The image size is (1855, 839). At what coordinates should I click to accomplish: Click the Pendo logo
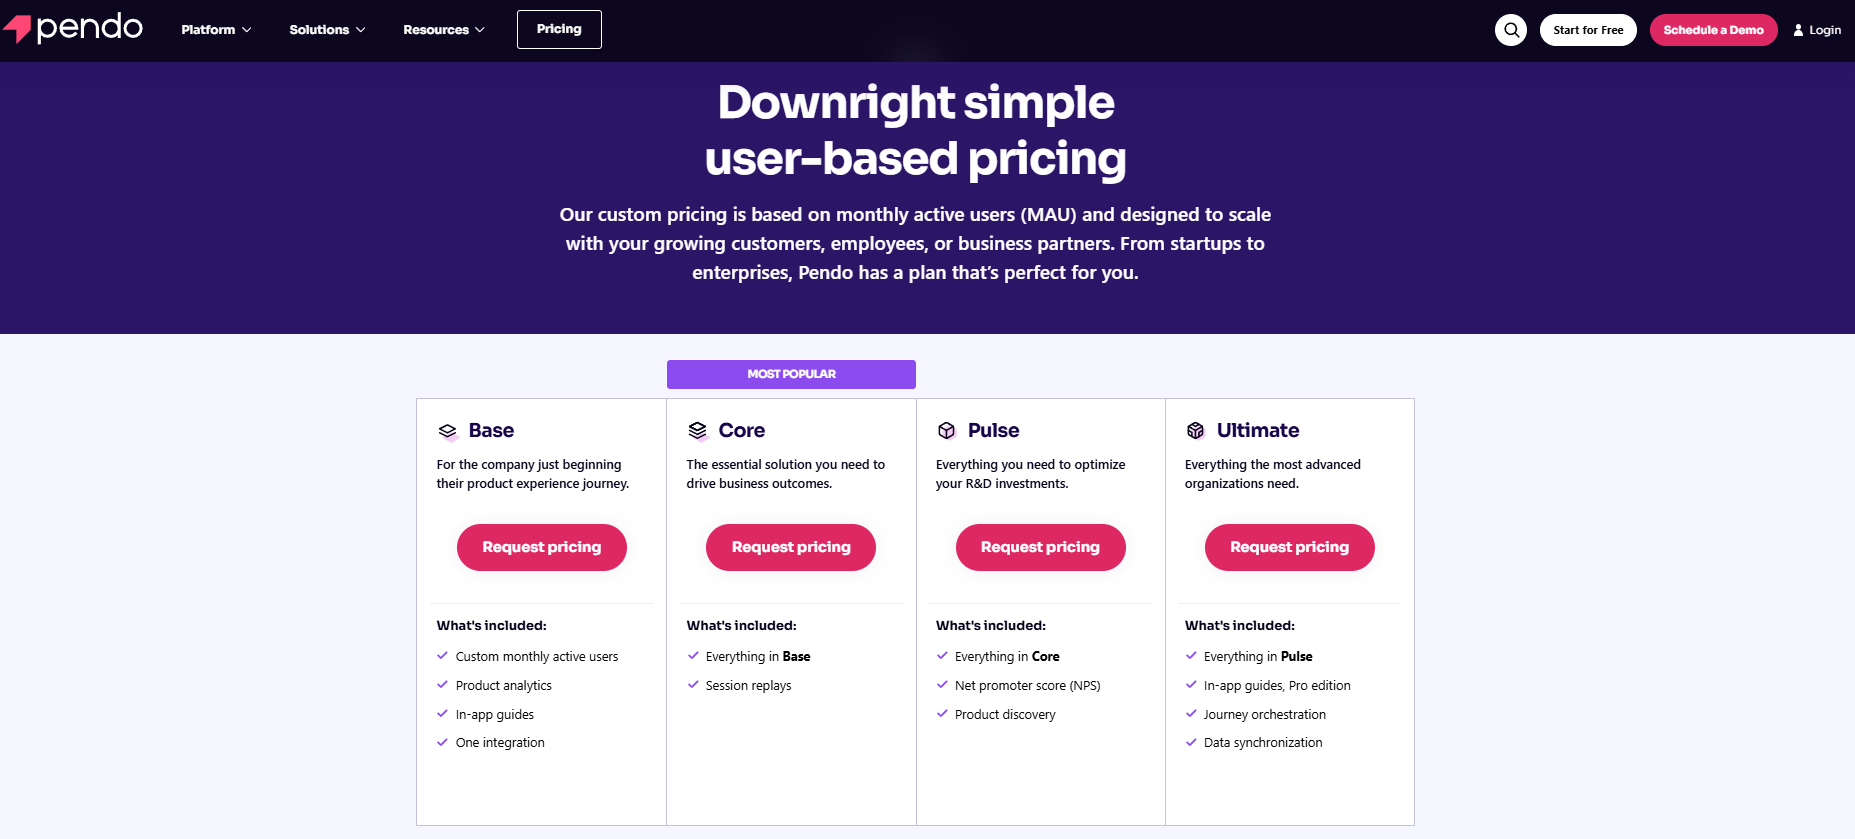(72, 28)
